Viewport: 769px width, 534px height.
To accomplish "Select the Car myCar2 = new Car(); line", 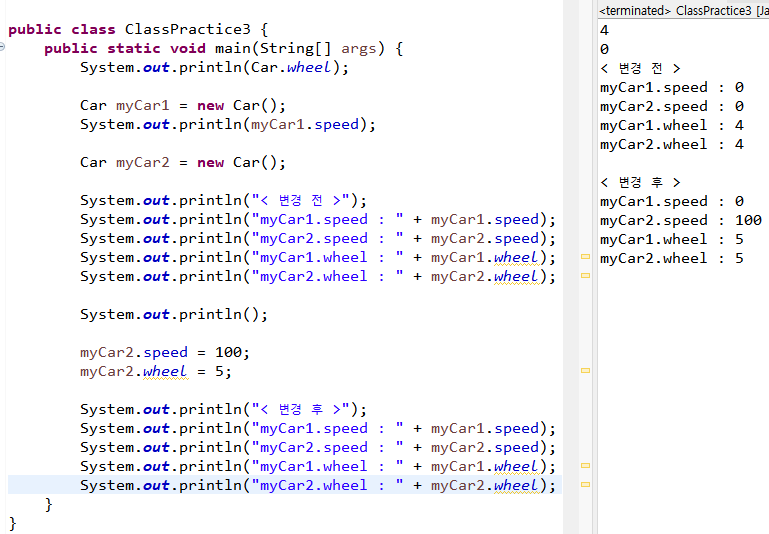I will (183, 162).
